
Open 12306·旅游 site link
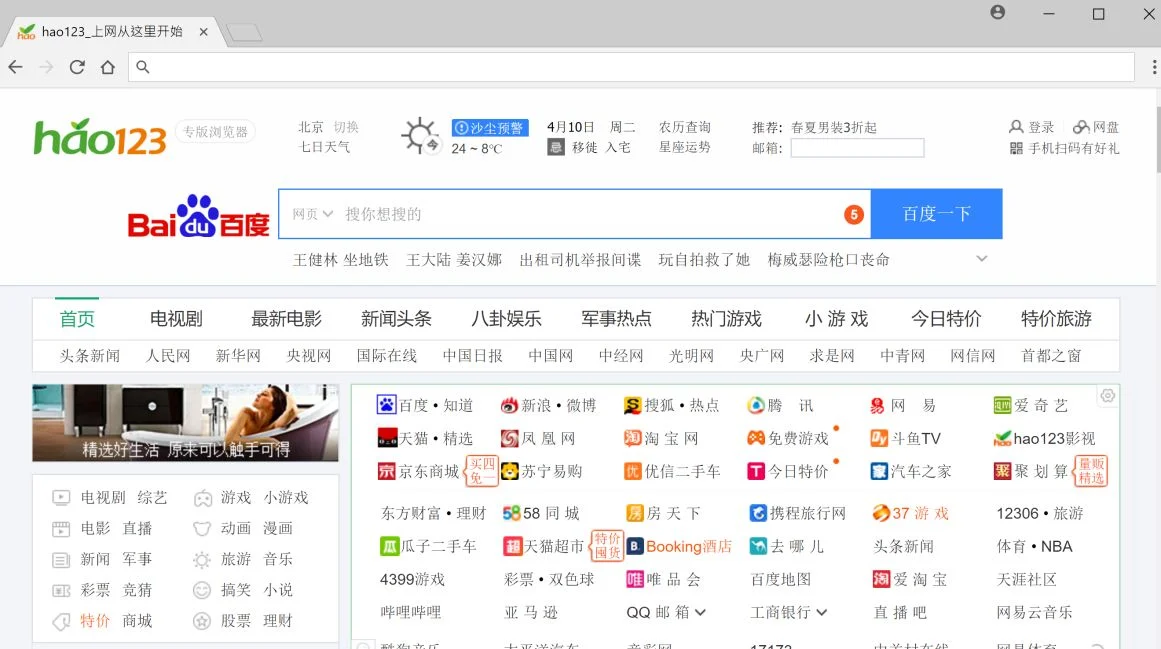click(x=1040, y=513)
